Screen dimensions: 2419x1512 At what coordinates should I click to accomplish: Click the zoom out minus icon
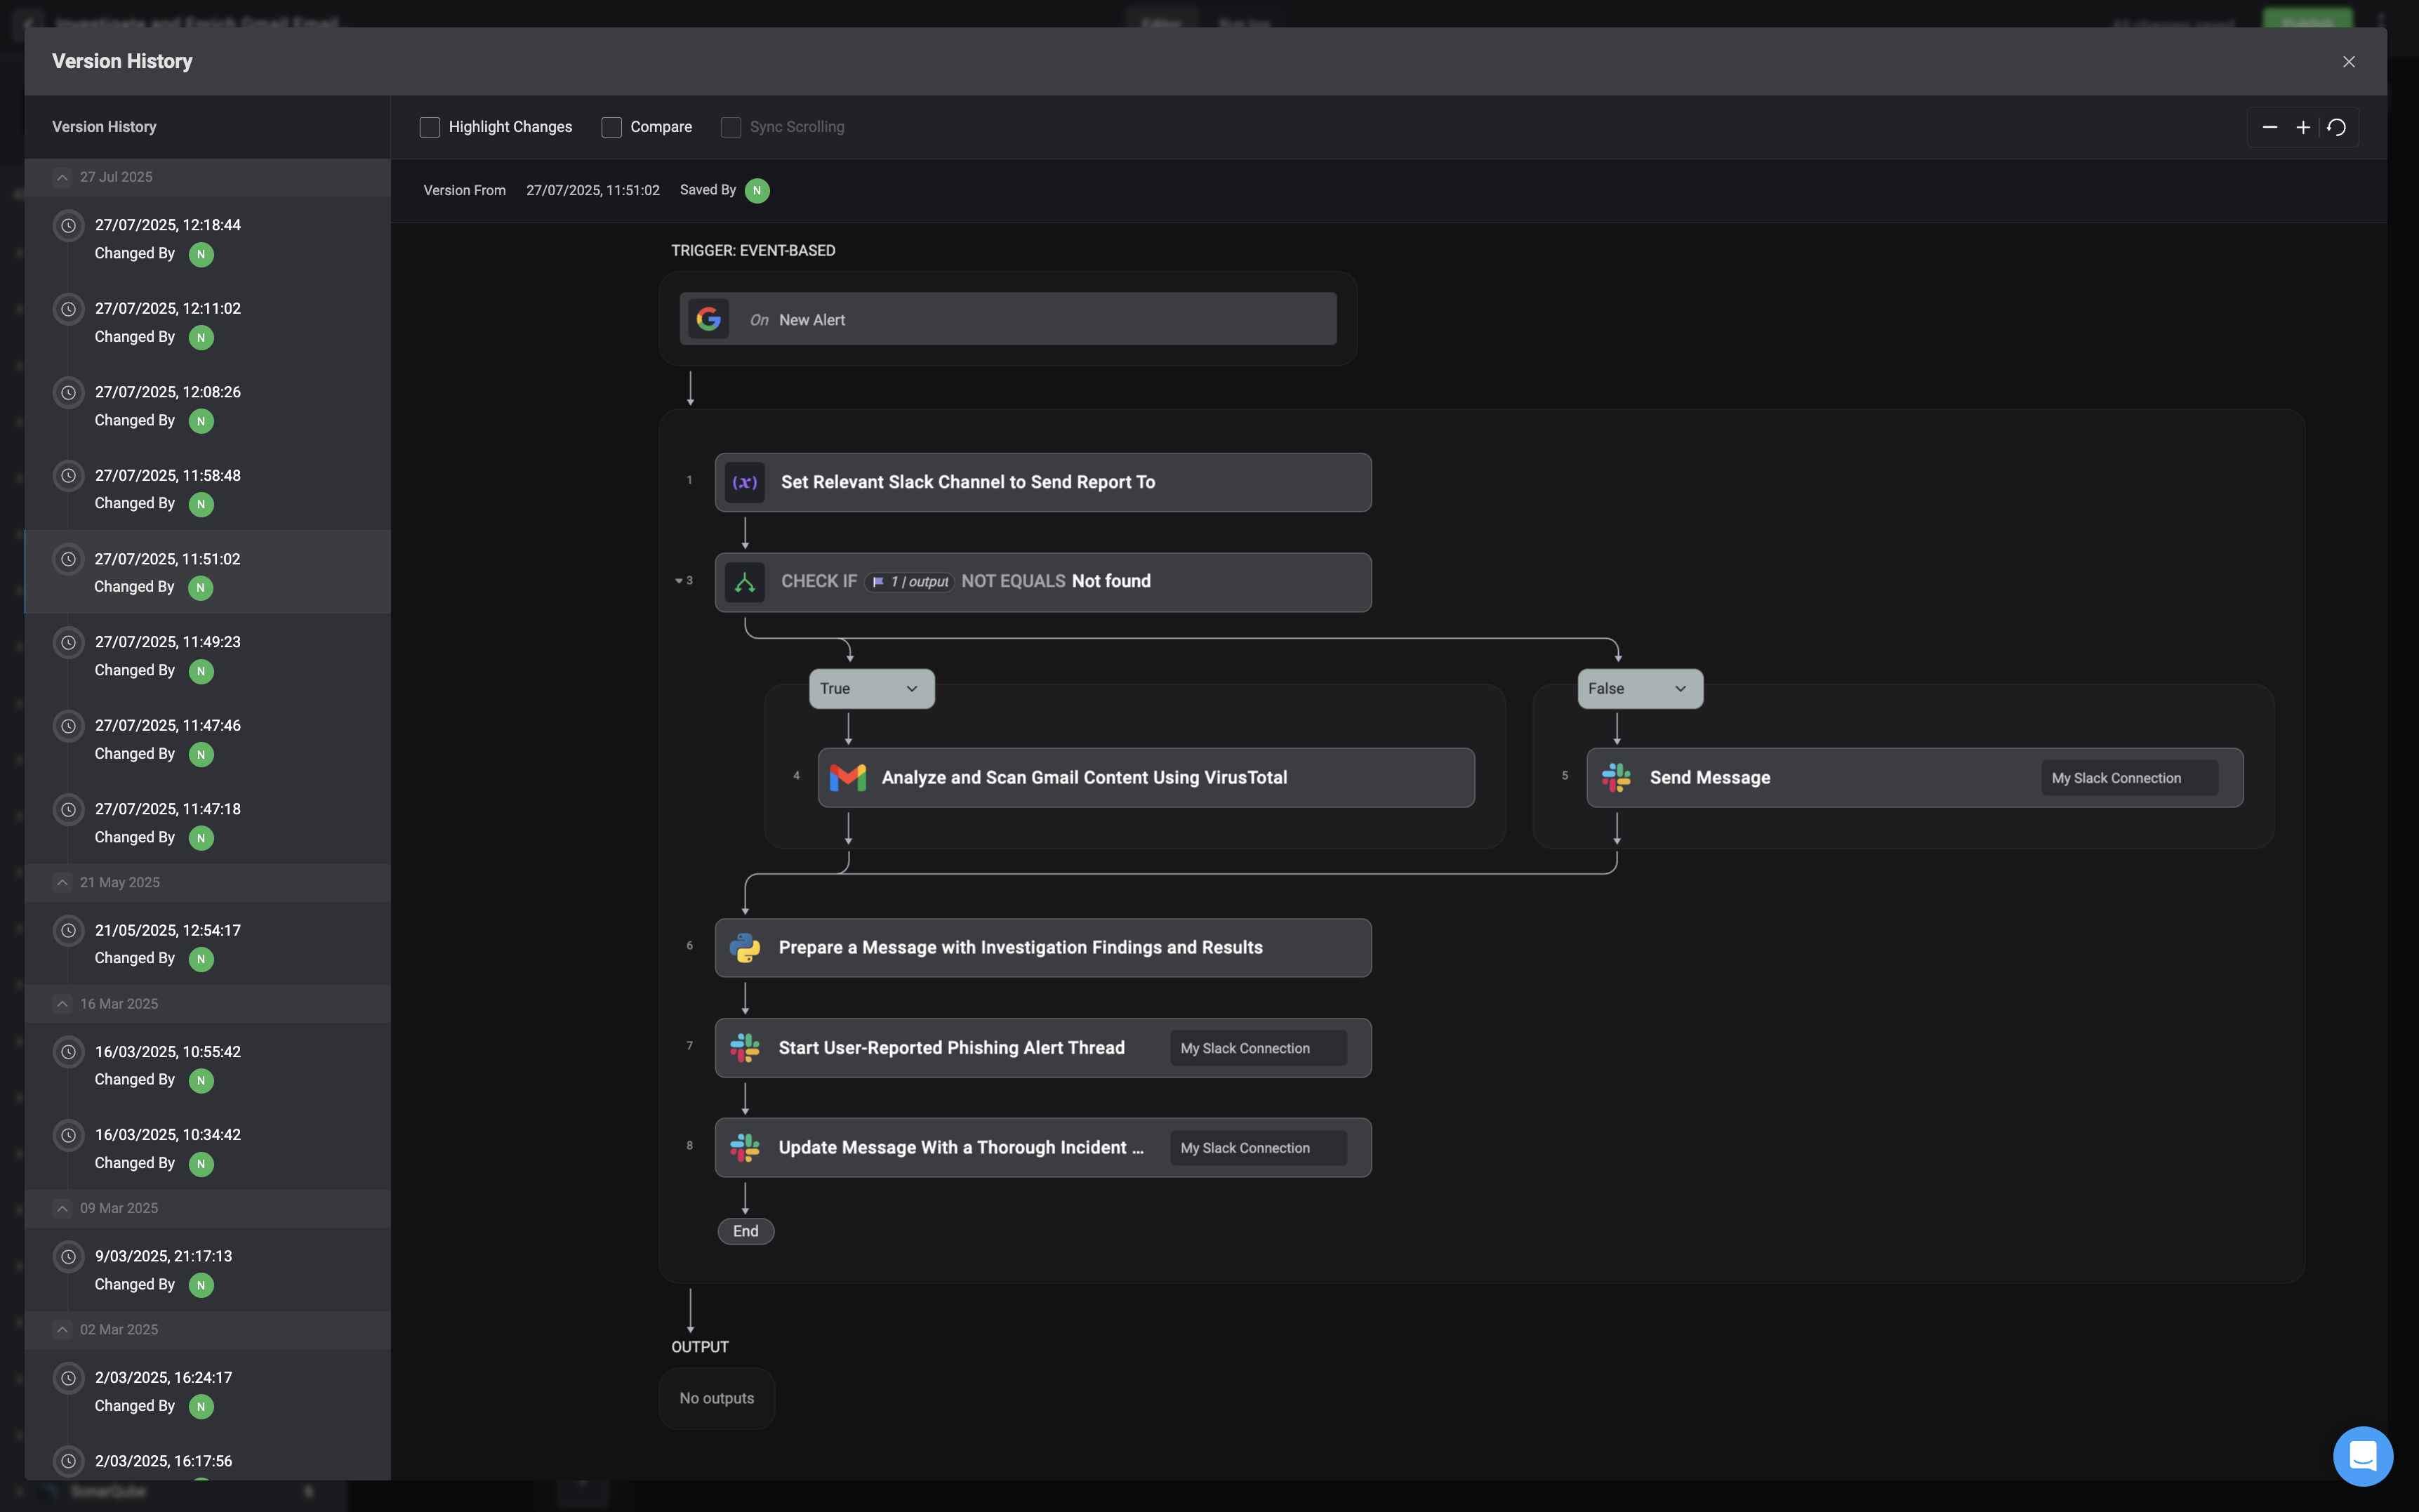click(x=2269, y=127)
